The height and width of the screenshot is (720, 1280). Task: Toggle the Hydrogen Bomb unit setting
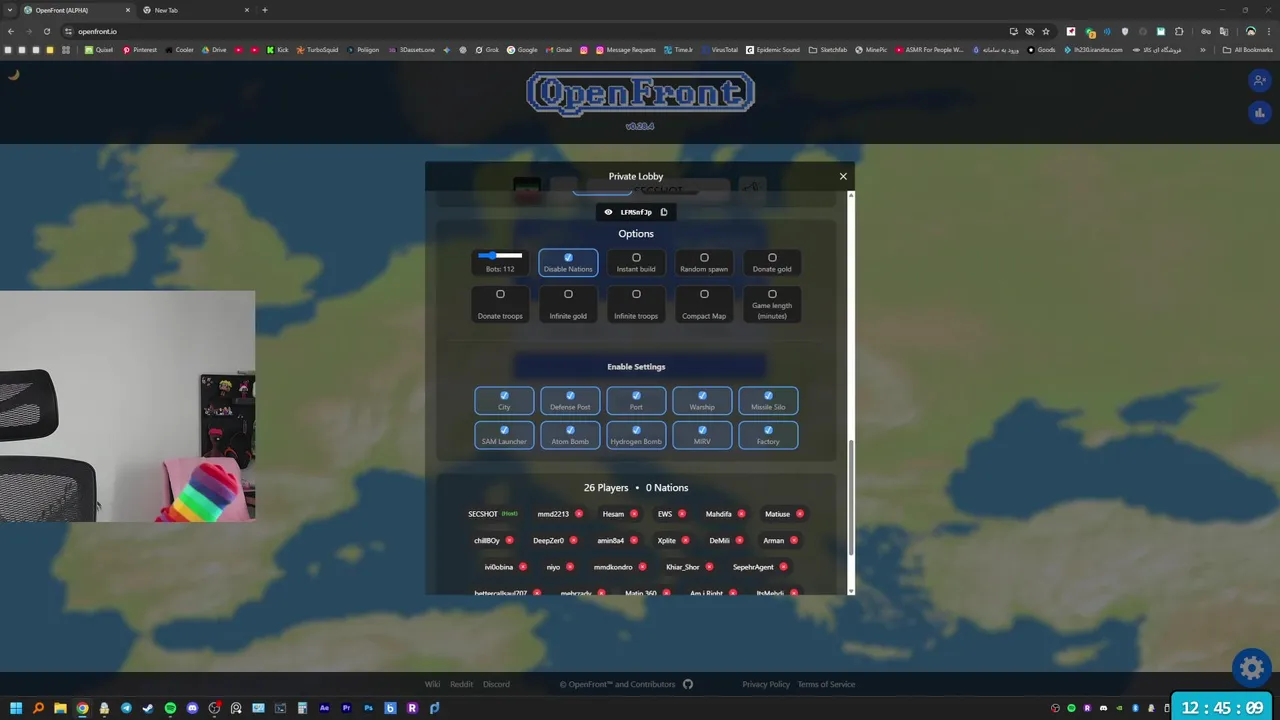(636, 435)
